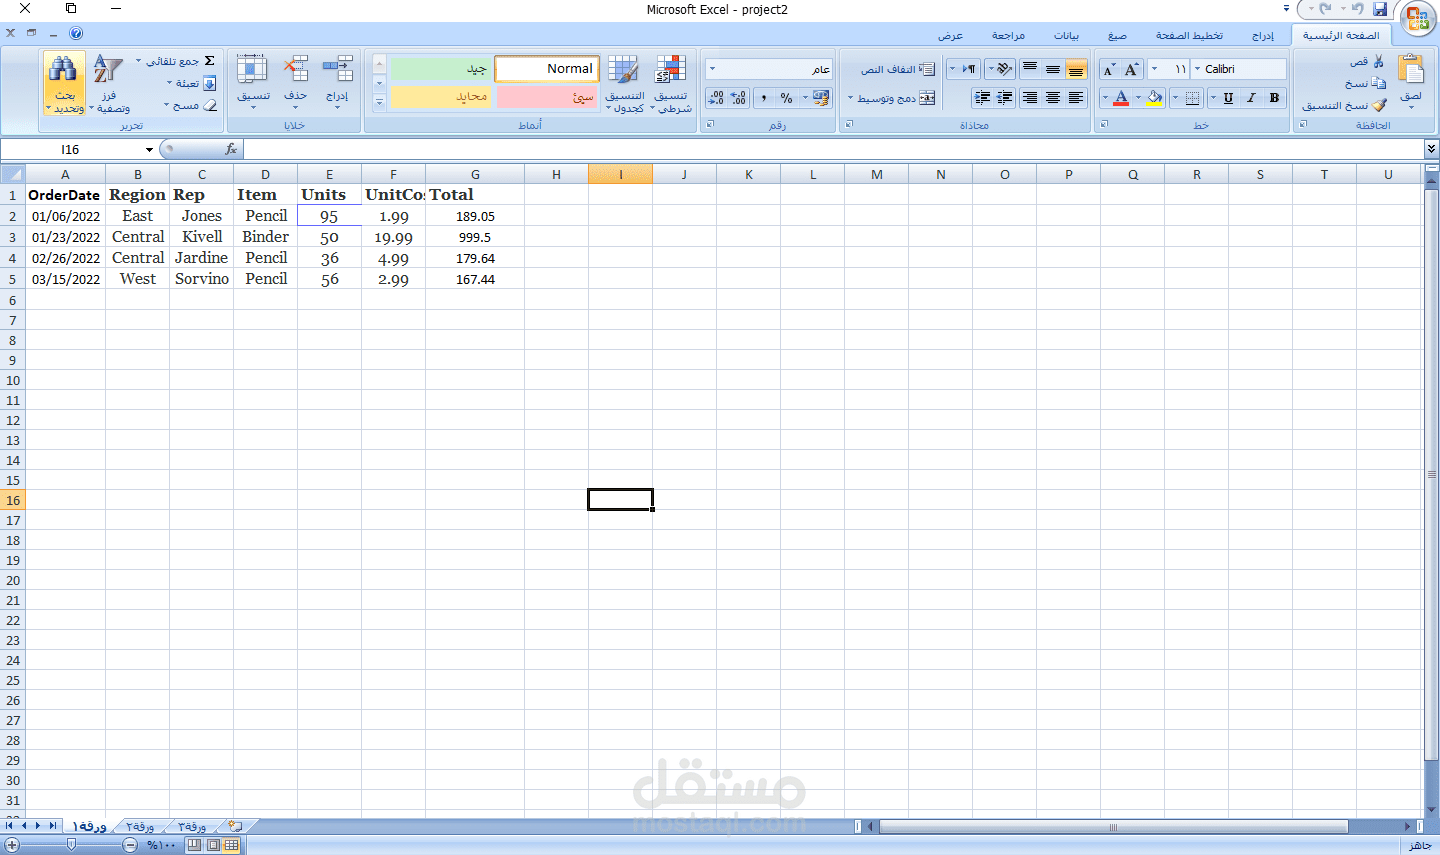Decrease font size with the small A icon

[x=1109, y=69]
